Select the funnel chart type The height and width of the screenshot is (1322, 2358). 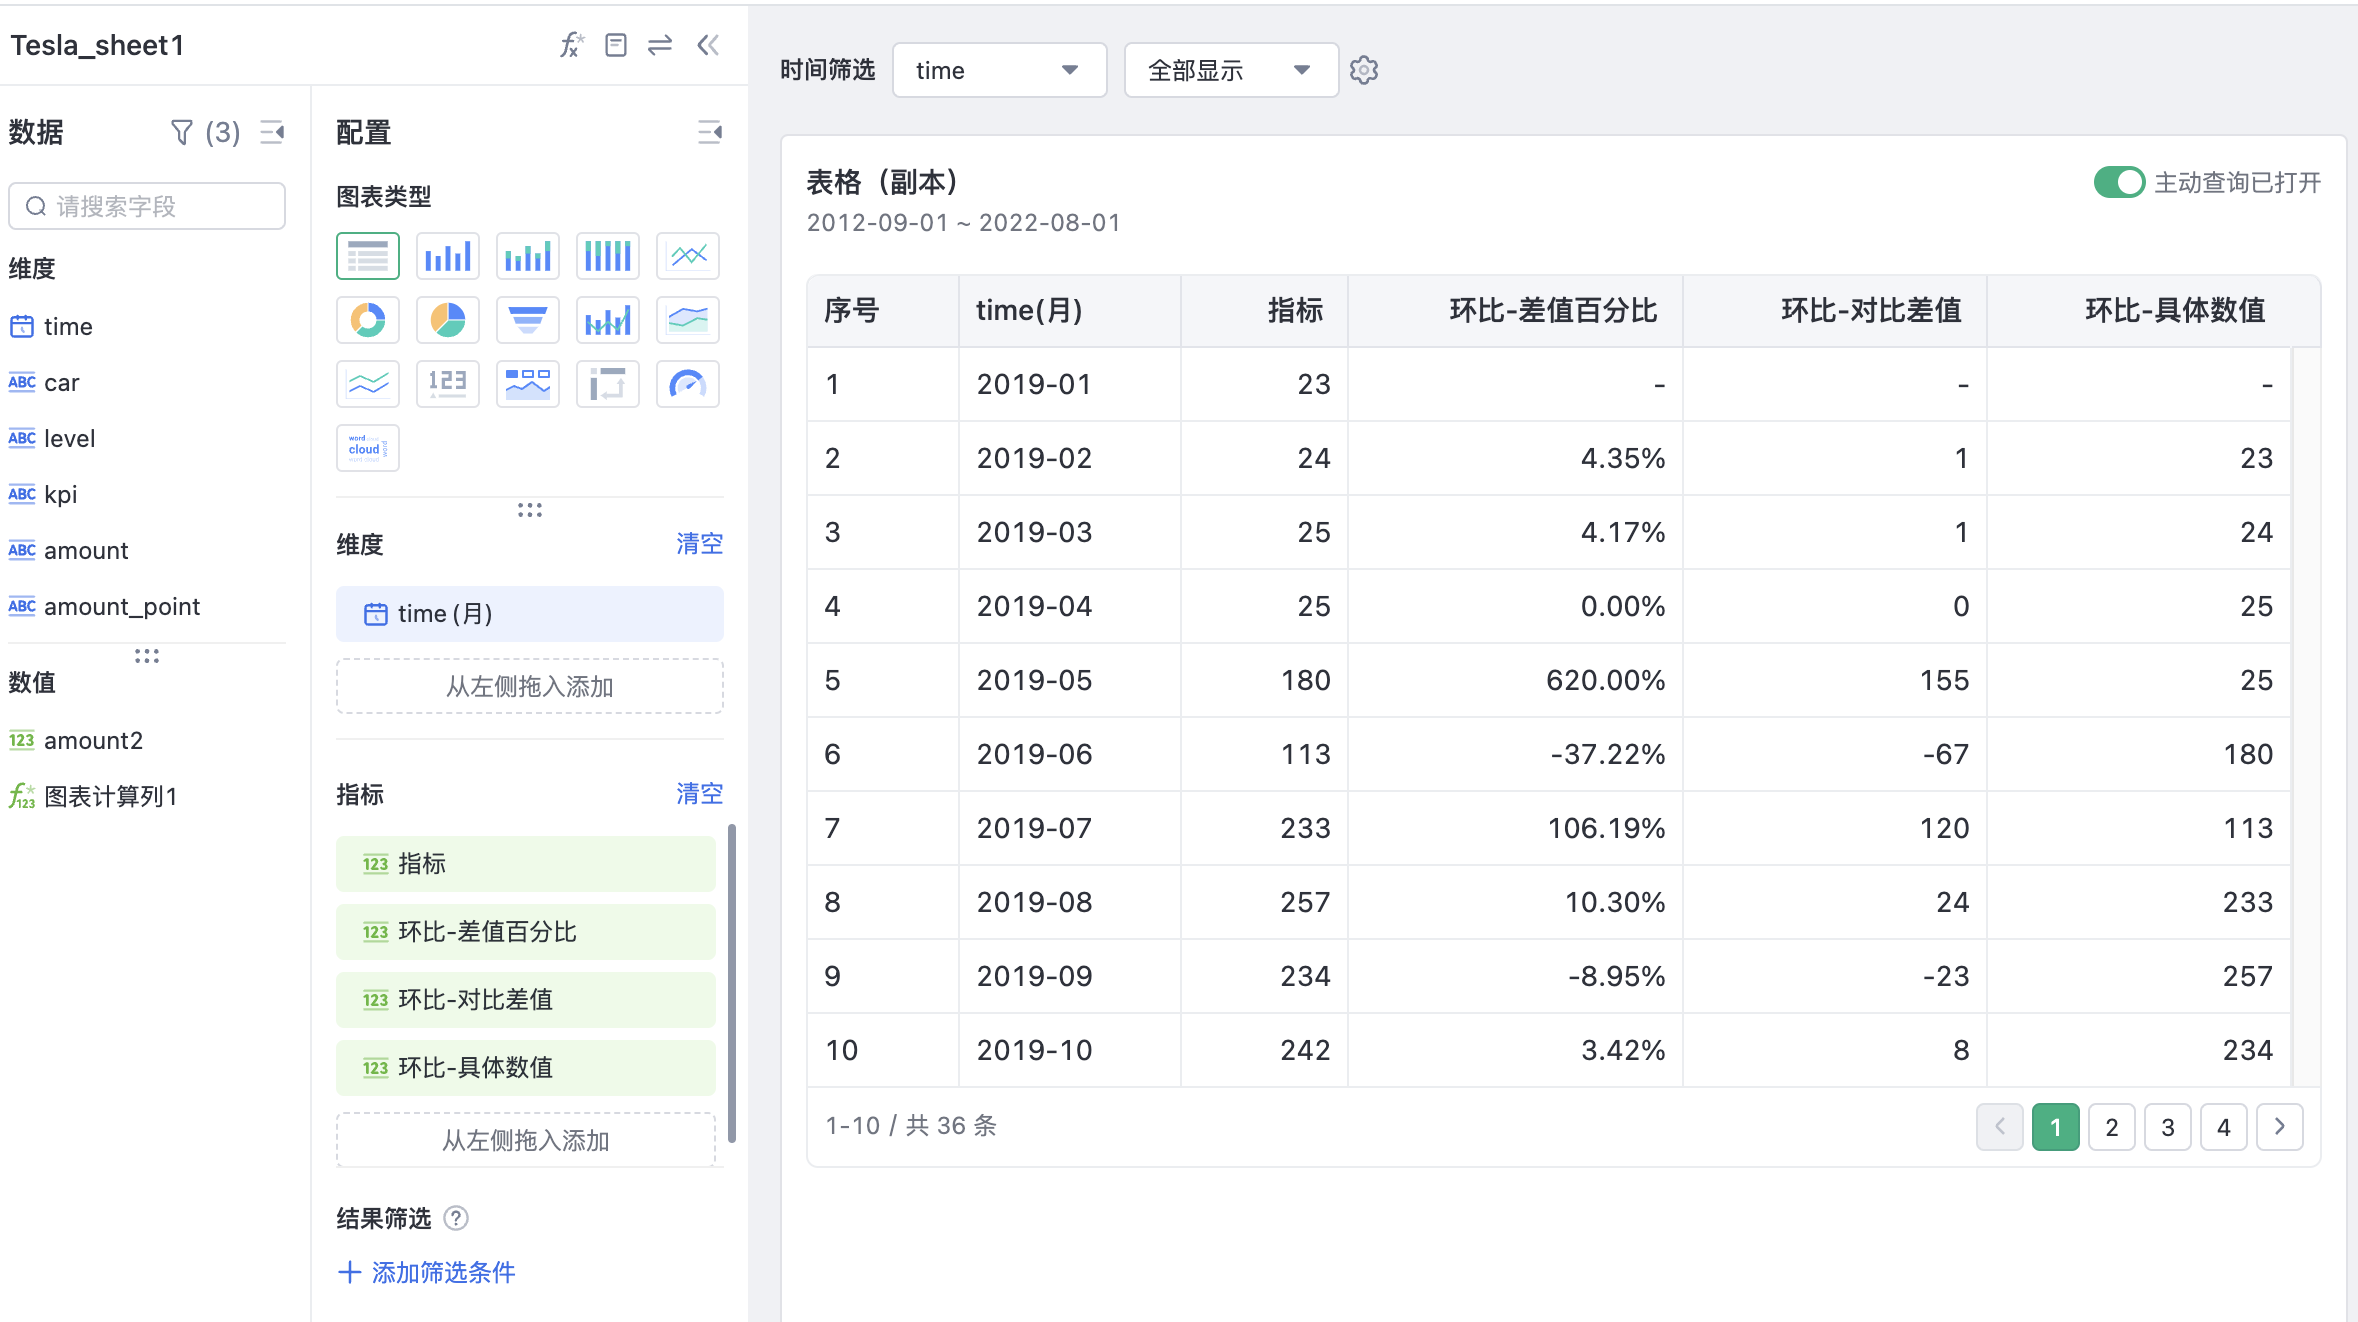click(527, 320)
